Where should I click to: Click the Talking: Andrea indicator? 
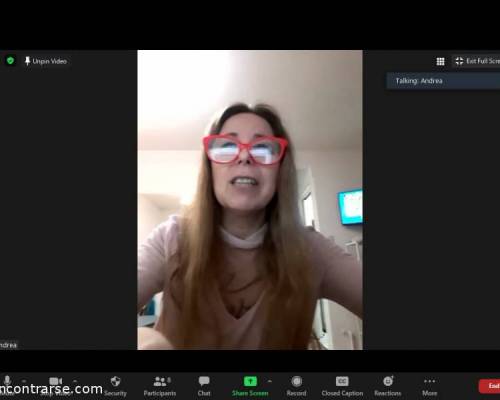click(443, 81)
